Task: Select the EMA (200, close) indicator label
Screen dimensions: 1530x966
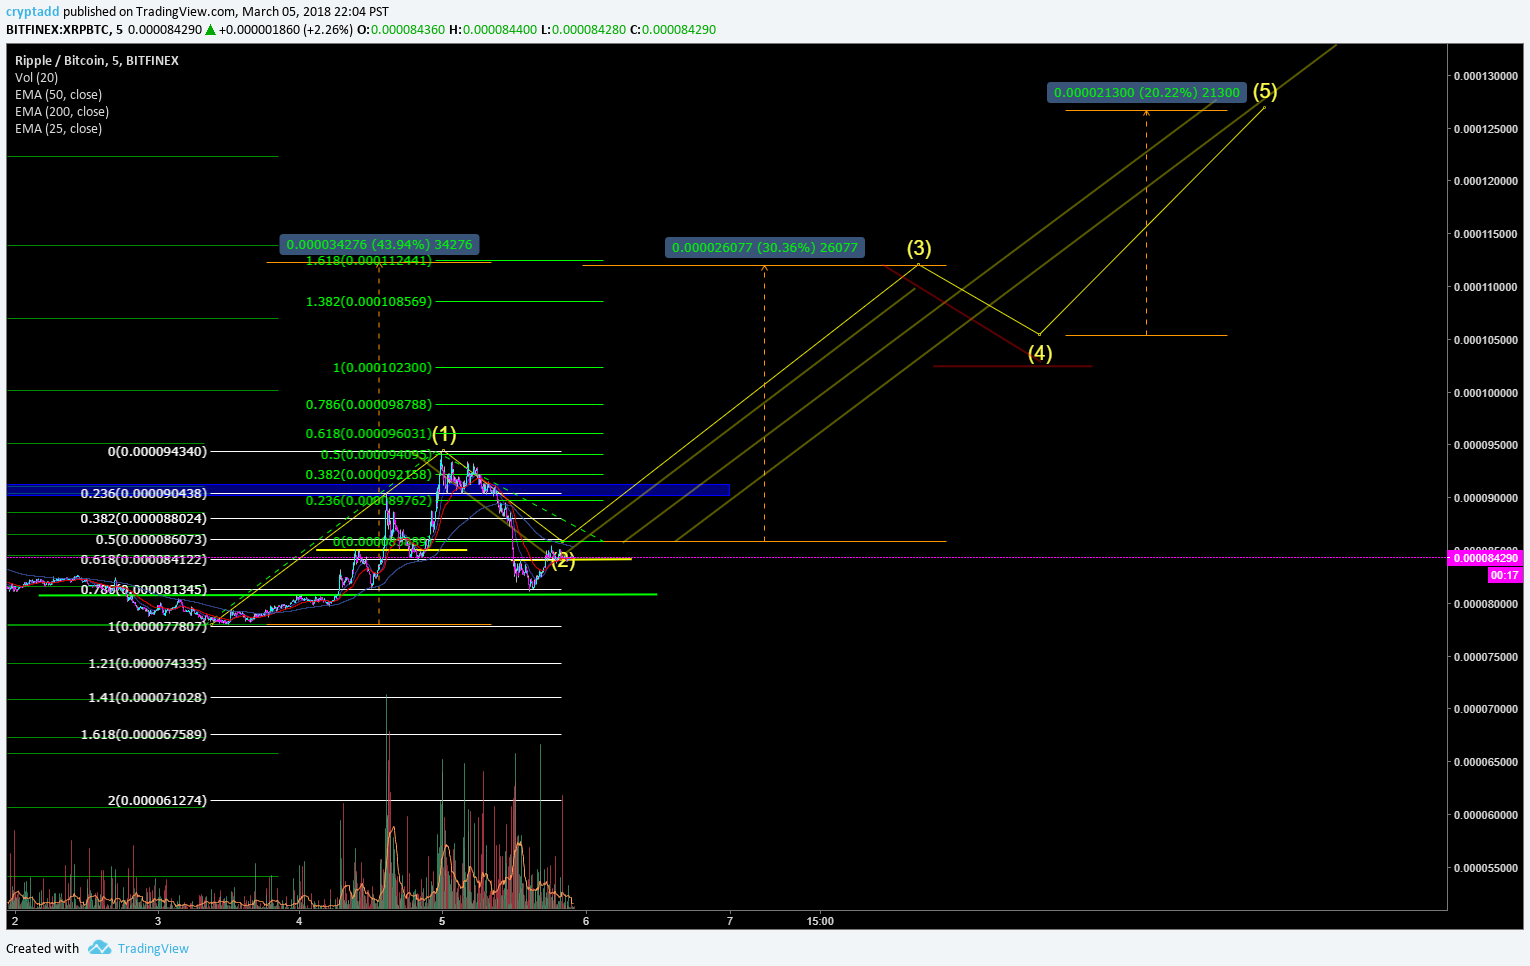Action: [x=62, y=112]
